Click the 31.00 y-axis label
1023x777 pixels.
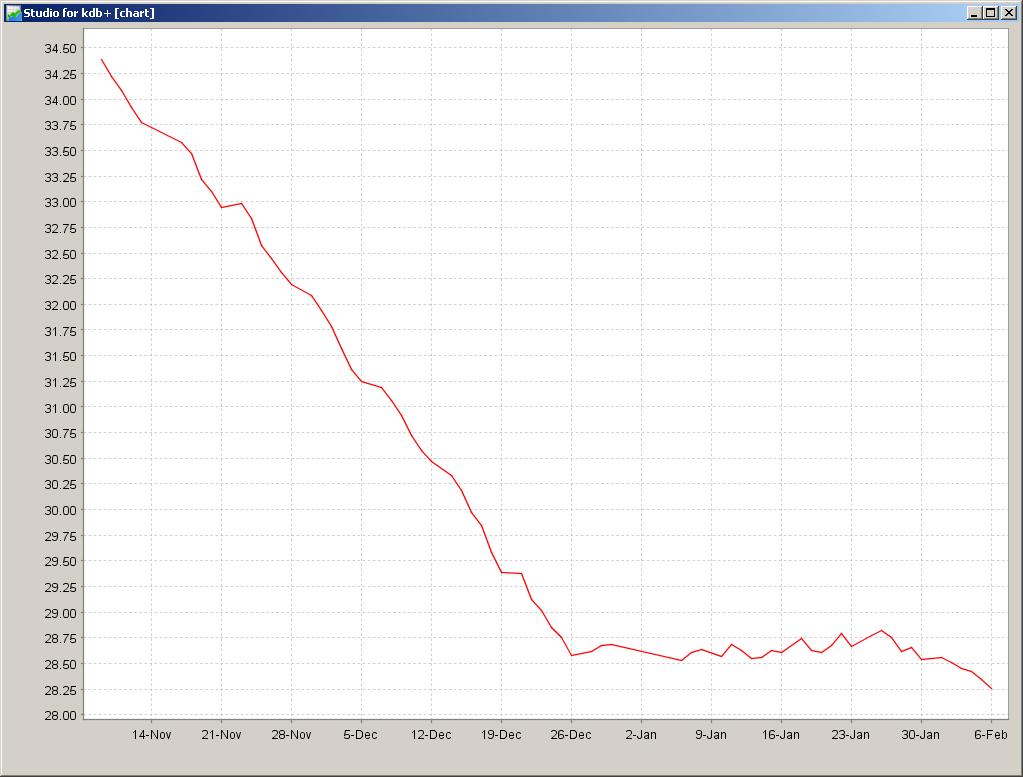point(60,408)
